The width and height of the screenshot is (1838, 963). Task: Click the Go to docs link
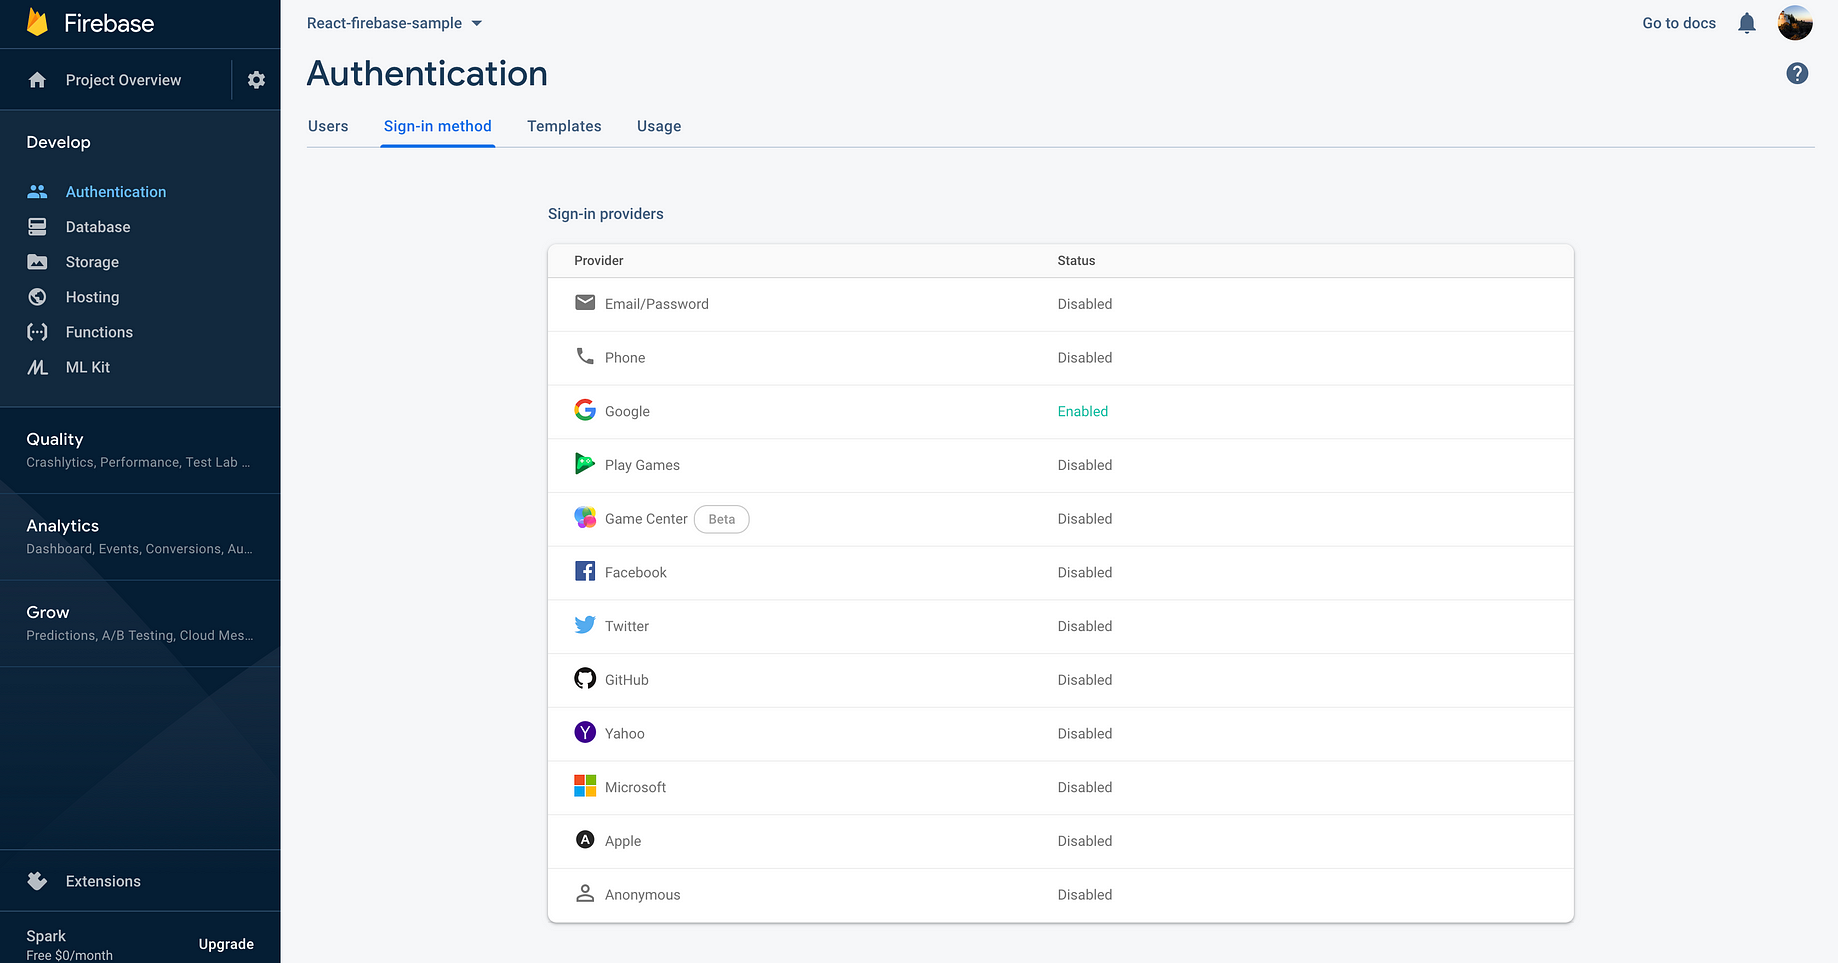(1679, 23)
